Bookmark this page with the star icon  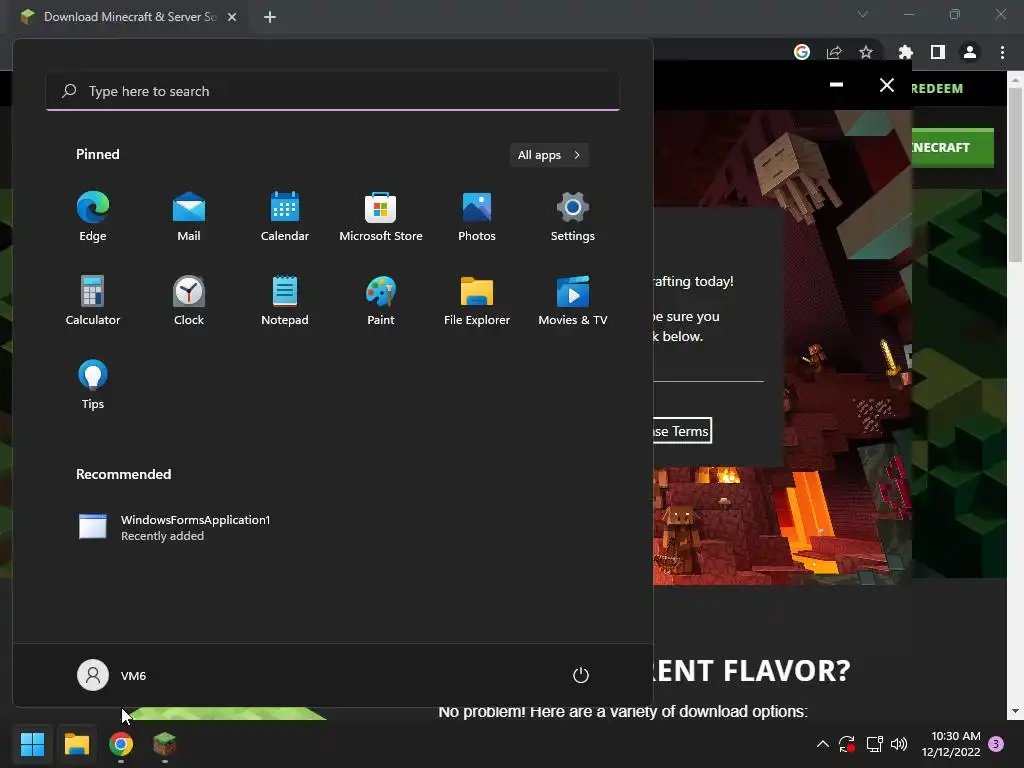(866, 52)
